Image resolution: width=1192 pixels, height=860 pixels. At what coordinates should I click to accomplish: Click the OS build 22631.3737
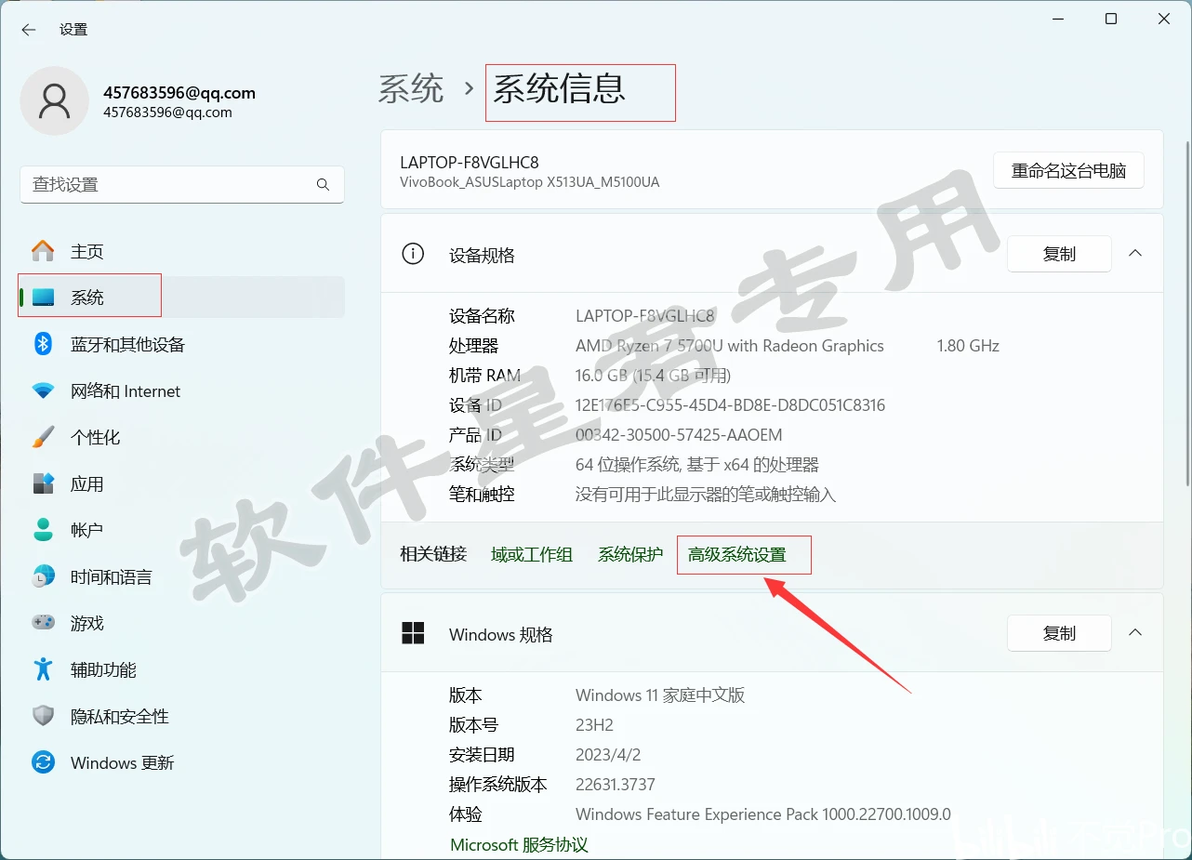point(615,784)
